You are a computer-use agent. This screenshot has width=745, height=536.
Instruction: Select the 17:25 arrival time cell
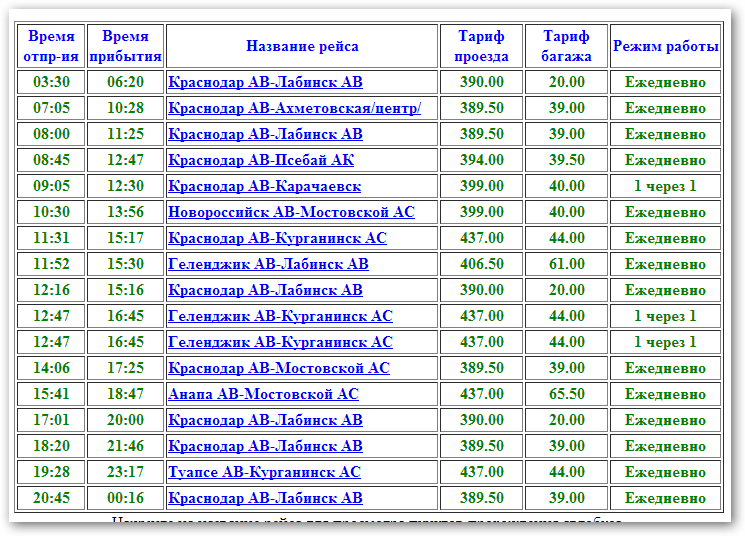tap(125, 368)
